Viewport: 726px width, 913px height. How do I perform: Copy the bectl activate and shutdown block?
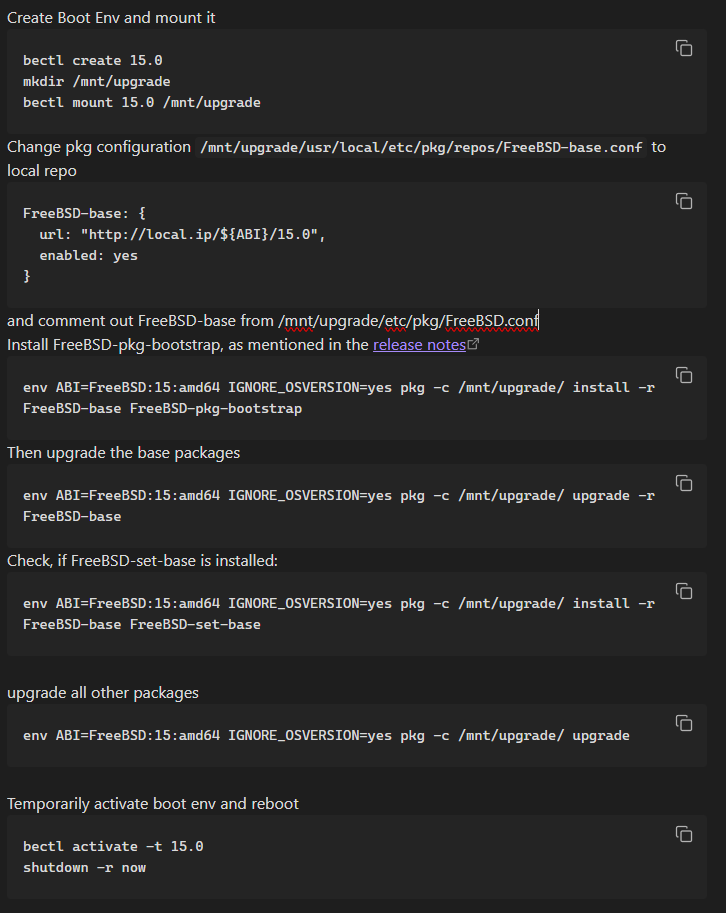[684, 834]
